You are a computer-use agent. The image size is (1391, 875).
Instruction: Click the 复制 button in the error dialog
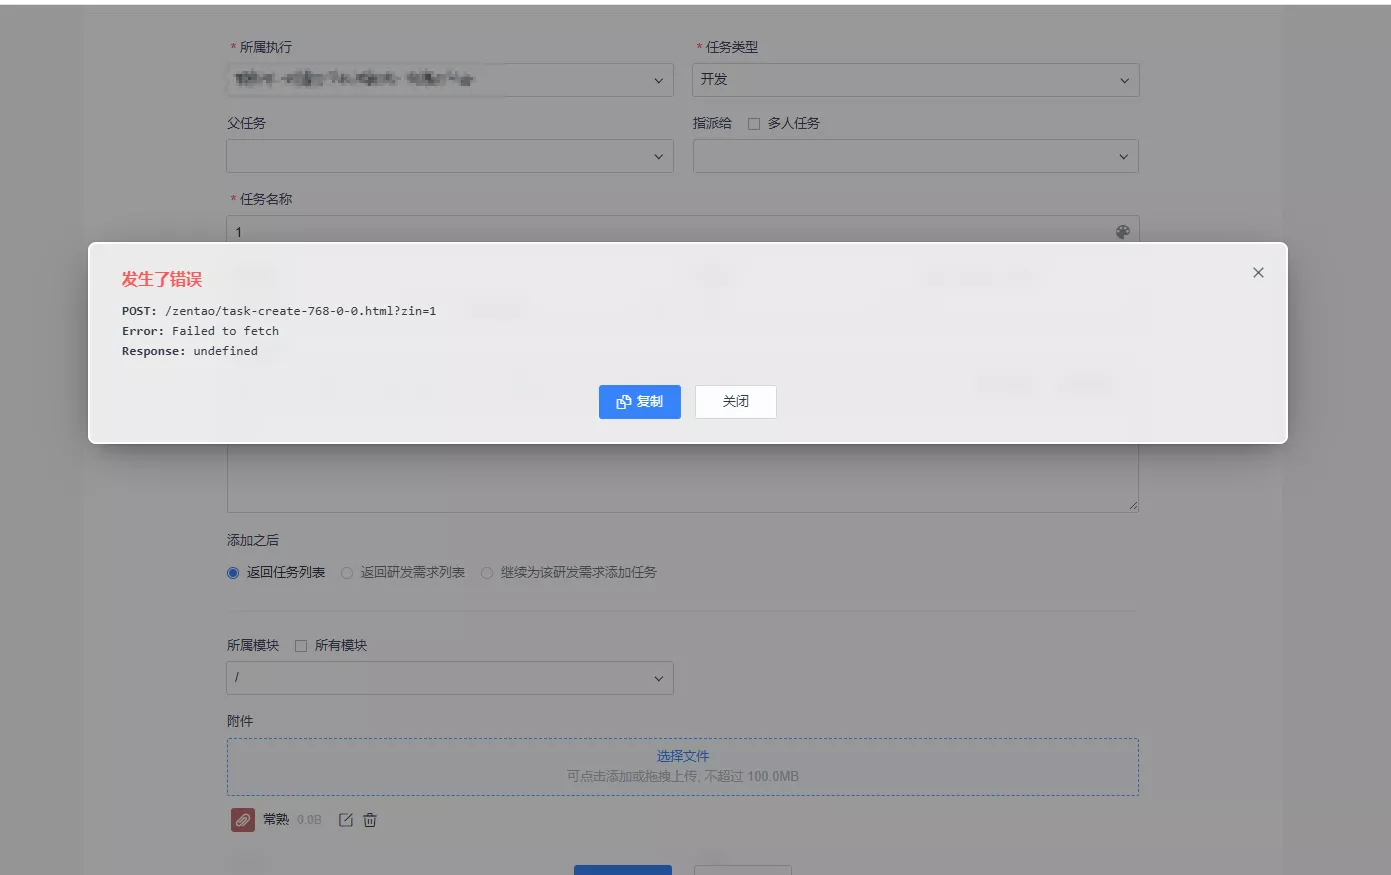click(640, 402)
